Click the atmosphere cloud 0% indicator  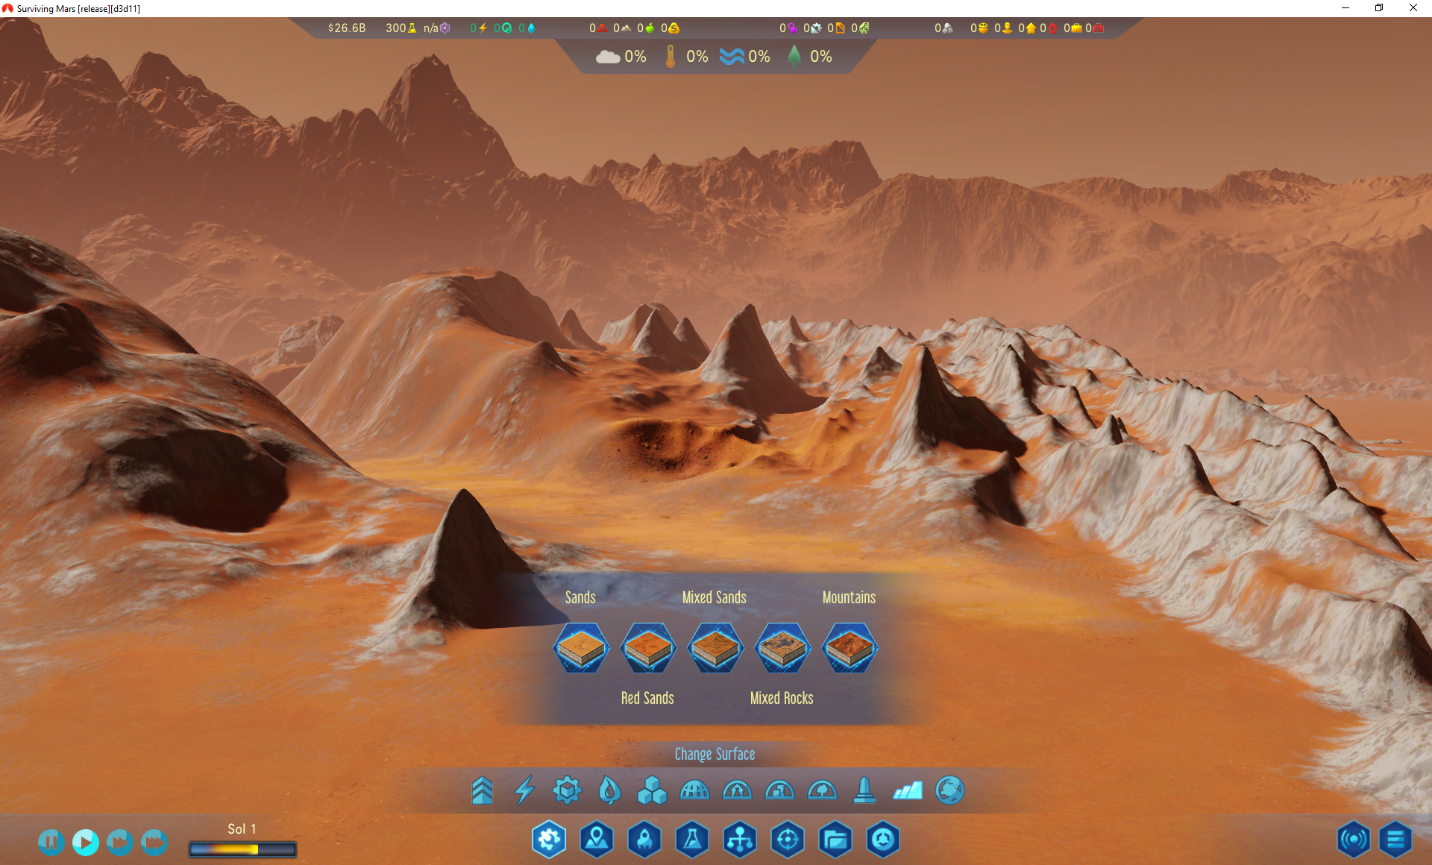621,57
